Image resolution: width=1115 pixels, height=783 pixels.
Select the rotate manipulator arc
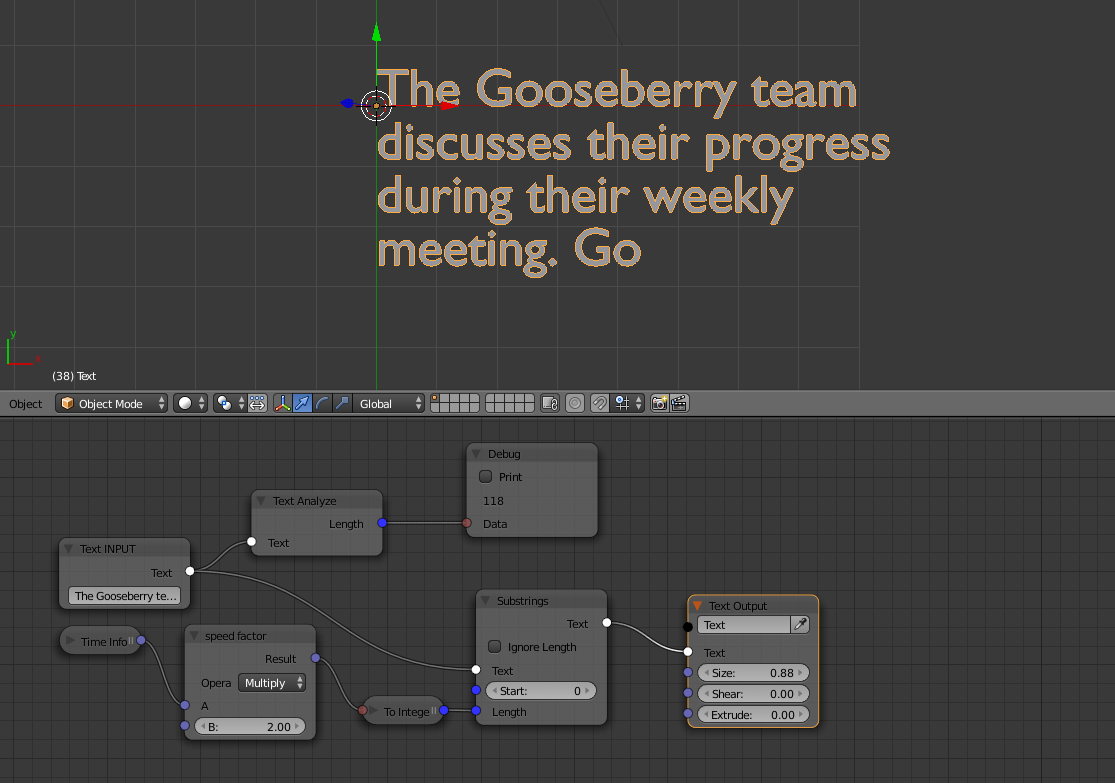322,404
